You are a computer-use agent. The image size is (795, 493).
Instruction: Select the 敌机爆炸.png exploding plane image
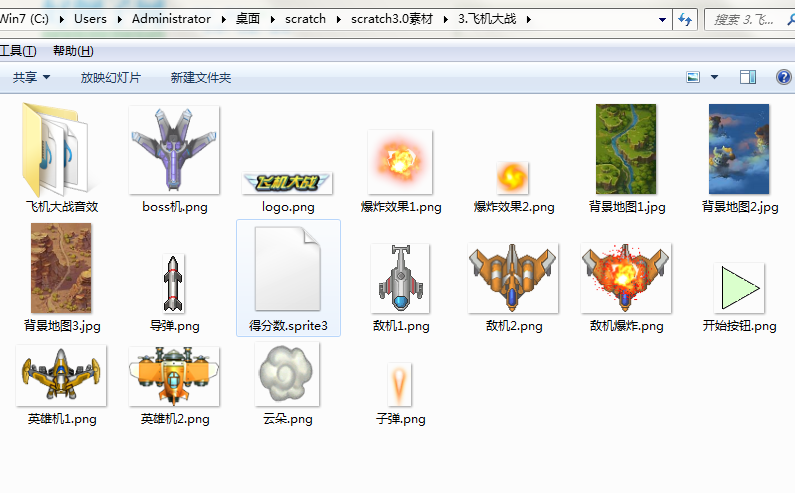626,278
